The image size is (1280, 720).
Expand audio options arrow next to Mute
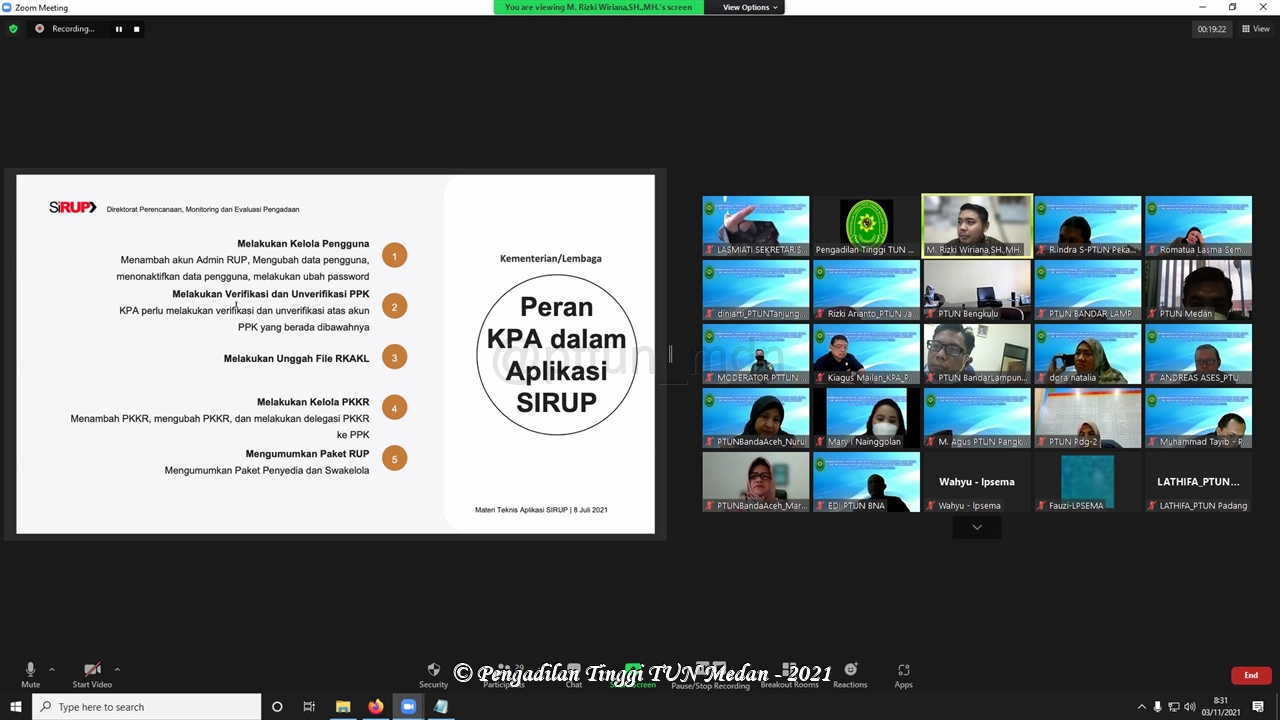[x=52, y=669]
